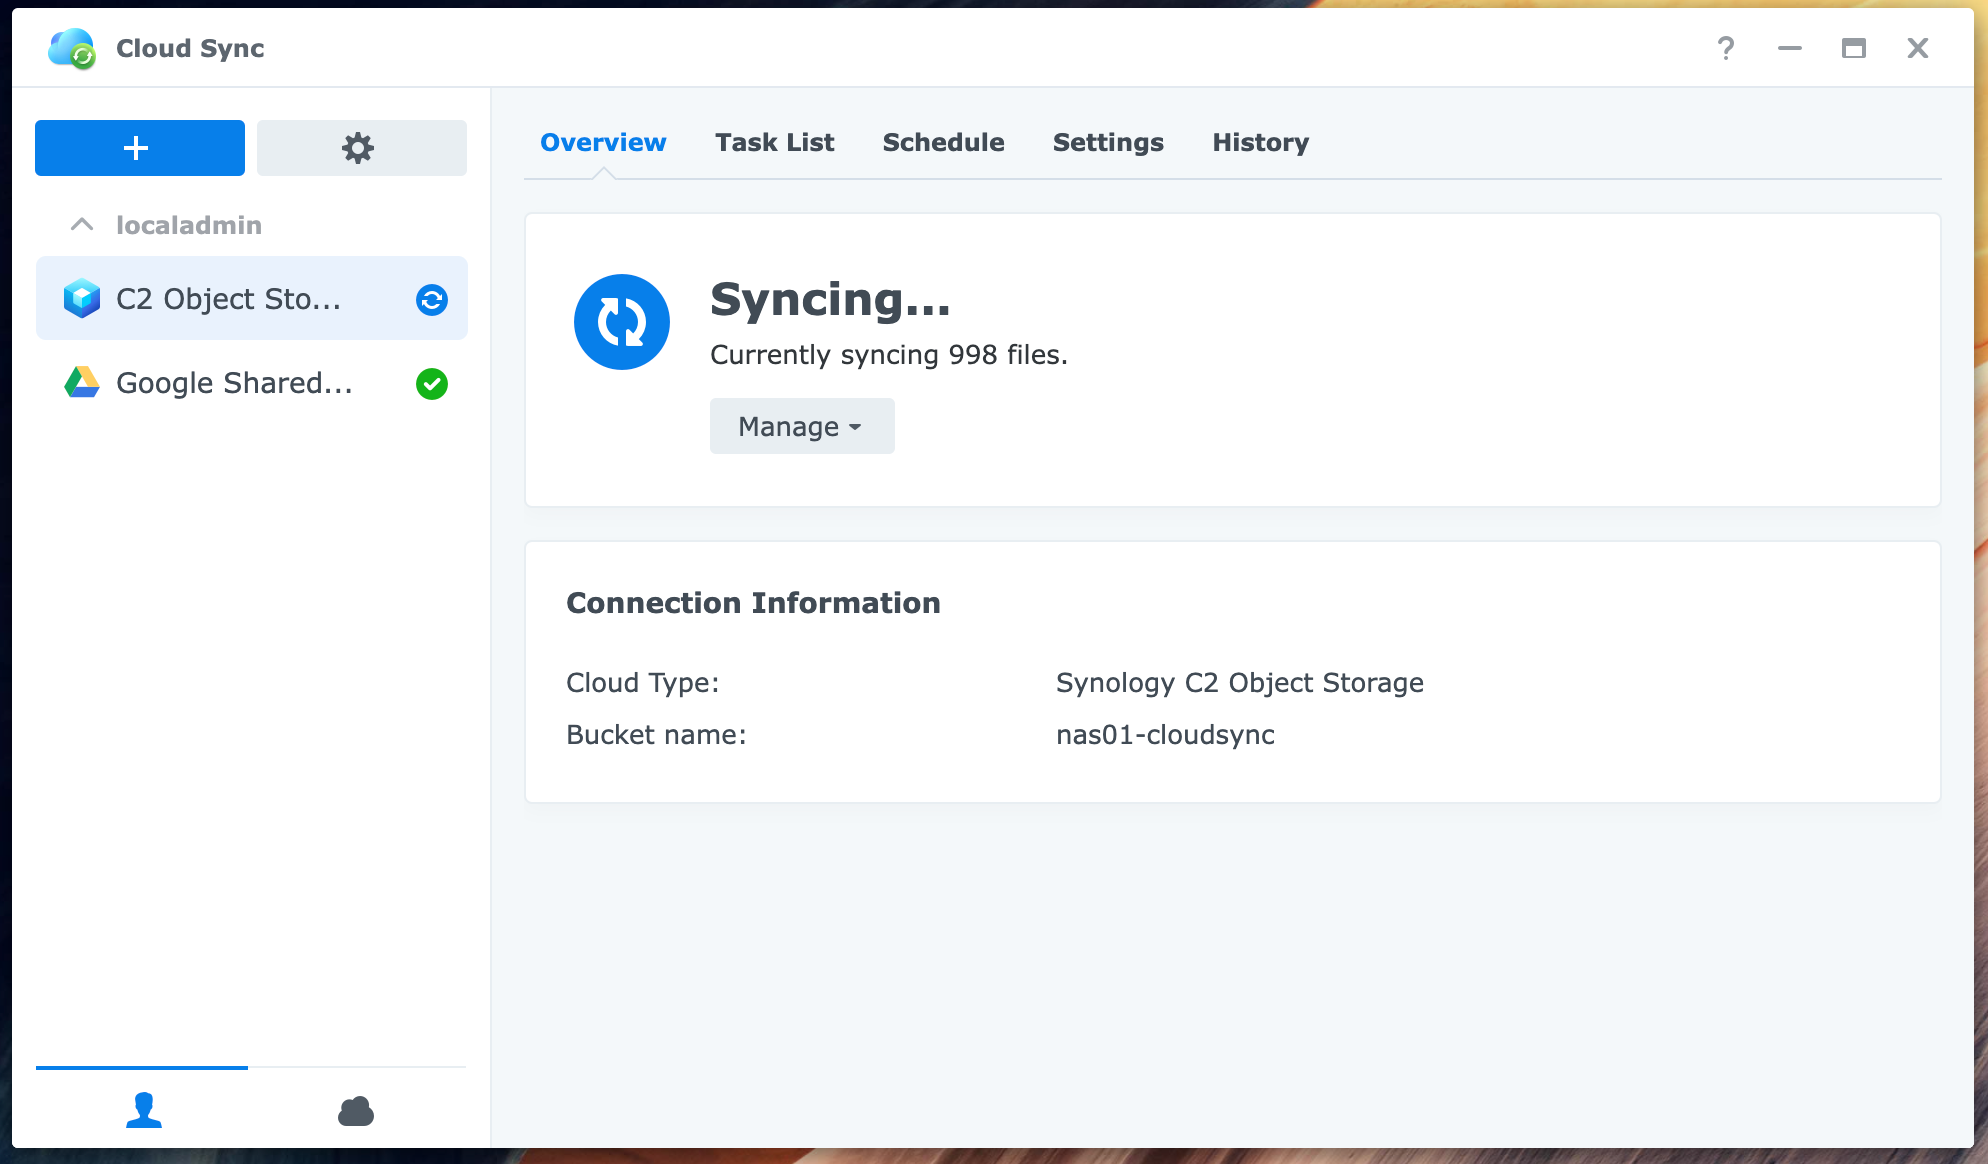Open the History tab
Image resolution: width=1988 pixels, height=1164 pixels.
click(x=1260, y=142)
